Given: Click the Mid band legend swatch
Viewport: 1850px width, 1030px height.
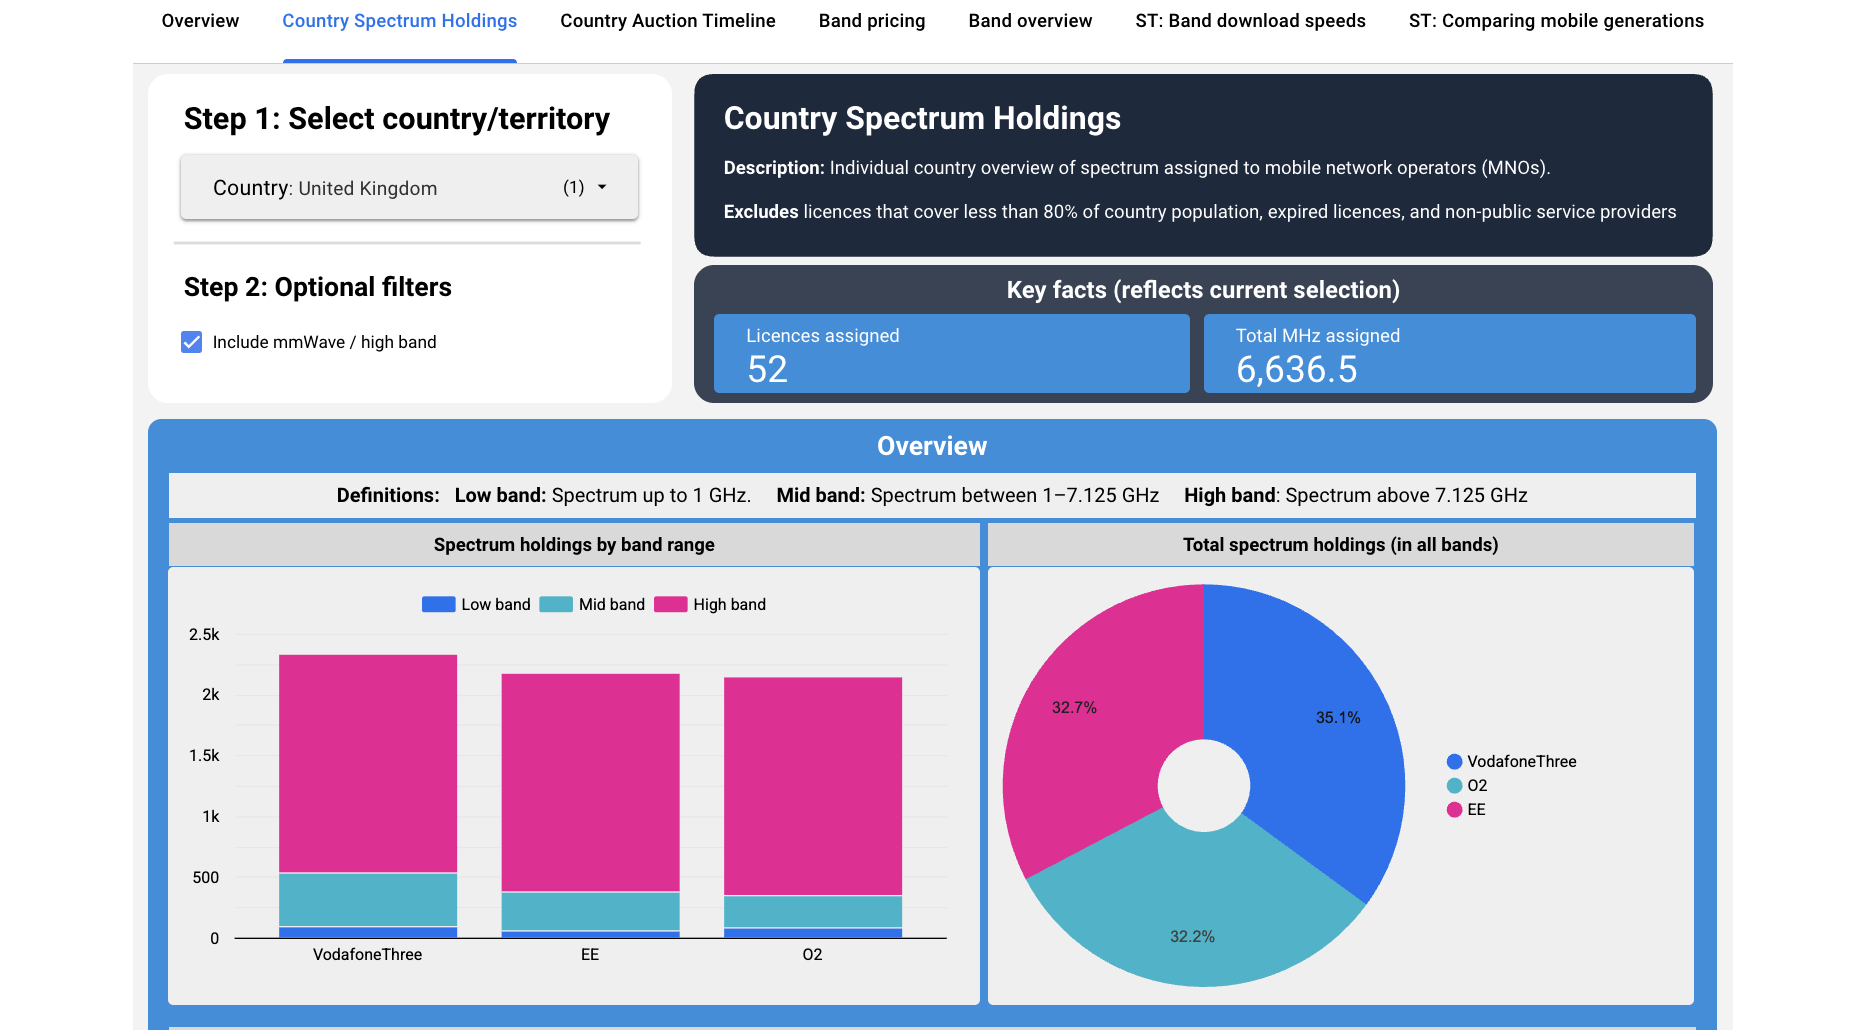Looking at the screenshot, I should coord(556,604).
